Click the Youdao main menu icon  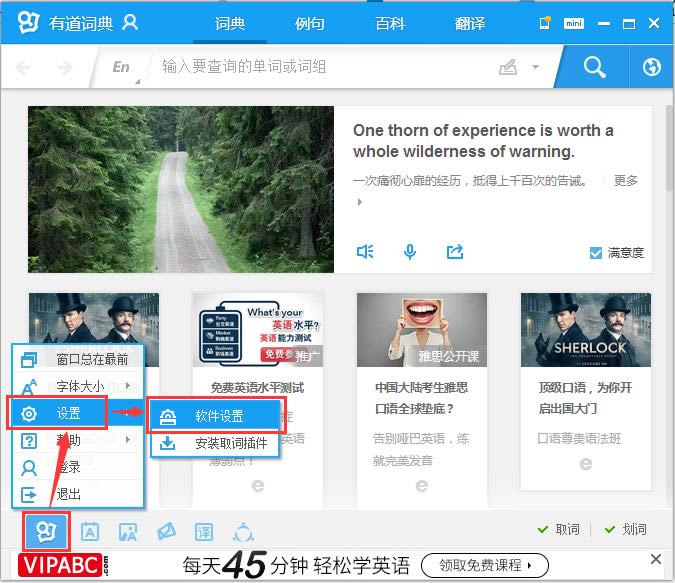46,531
